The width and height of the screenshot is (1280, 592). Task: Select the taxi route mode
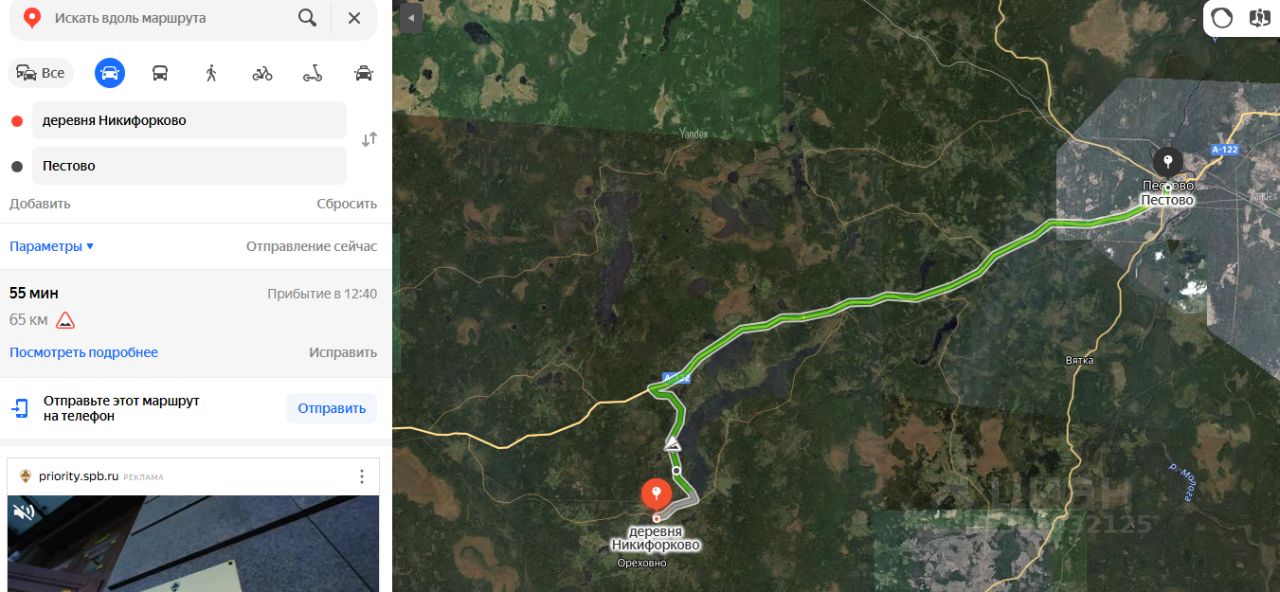pos(364,73)
